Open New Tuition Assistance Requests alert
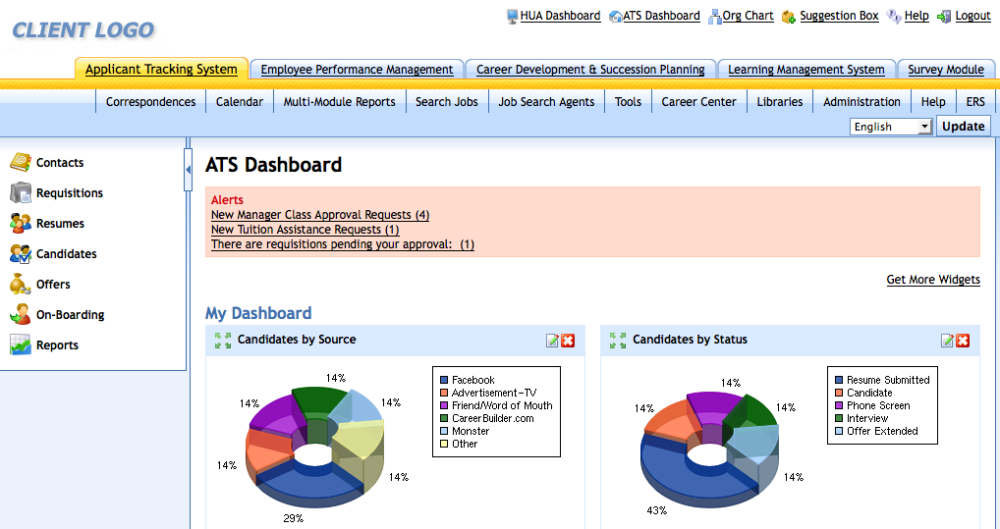The height and width of the screenshot is (529, 1000). point(305,230)
